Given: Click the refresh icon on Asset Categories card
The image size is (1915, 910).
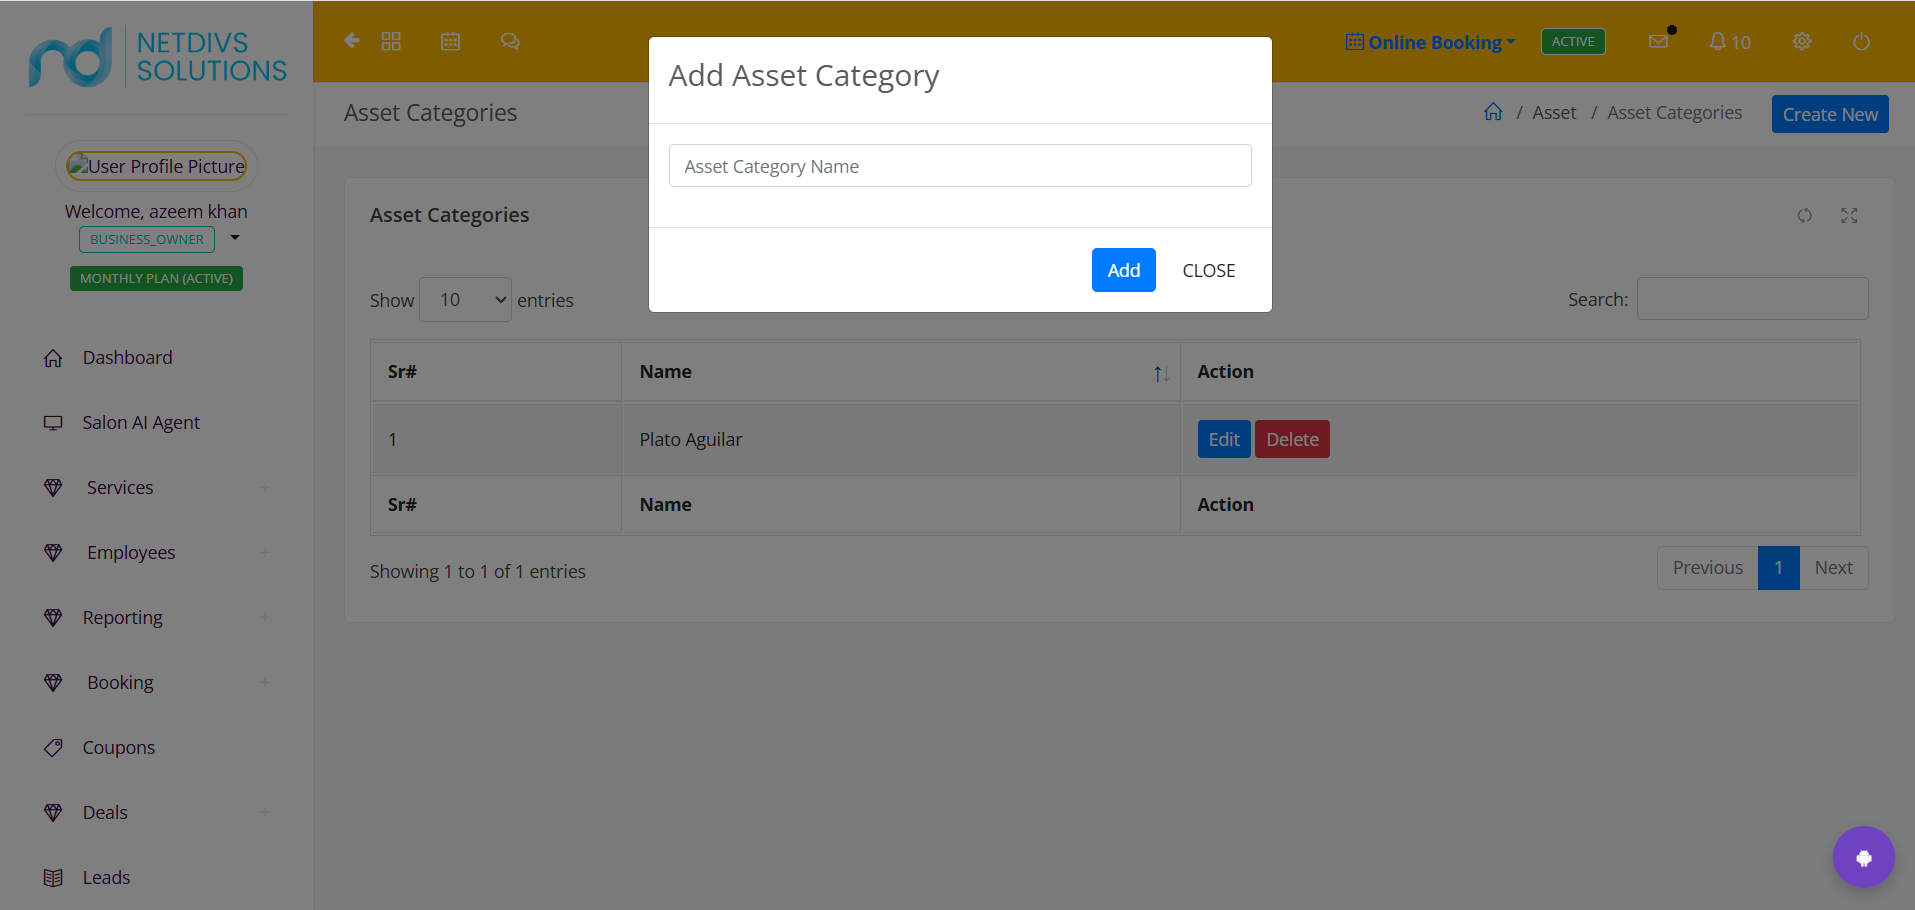Looking at the screenshot, I should tap(1805, 215).
